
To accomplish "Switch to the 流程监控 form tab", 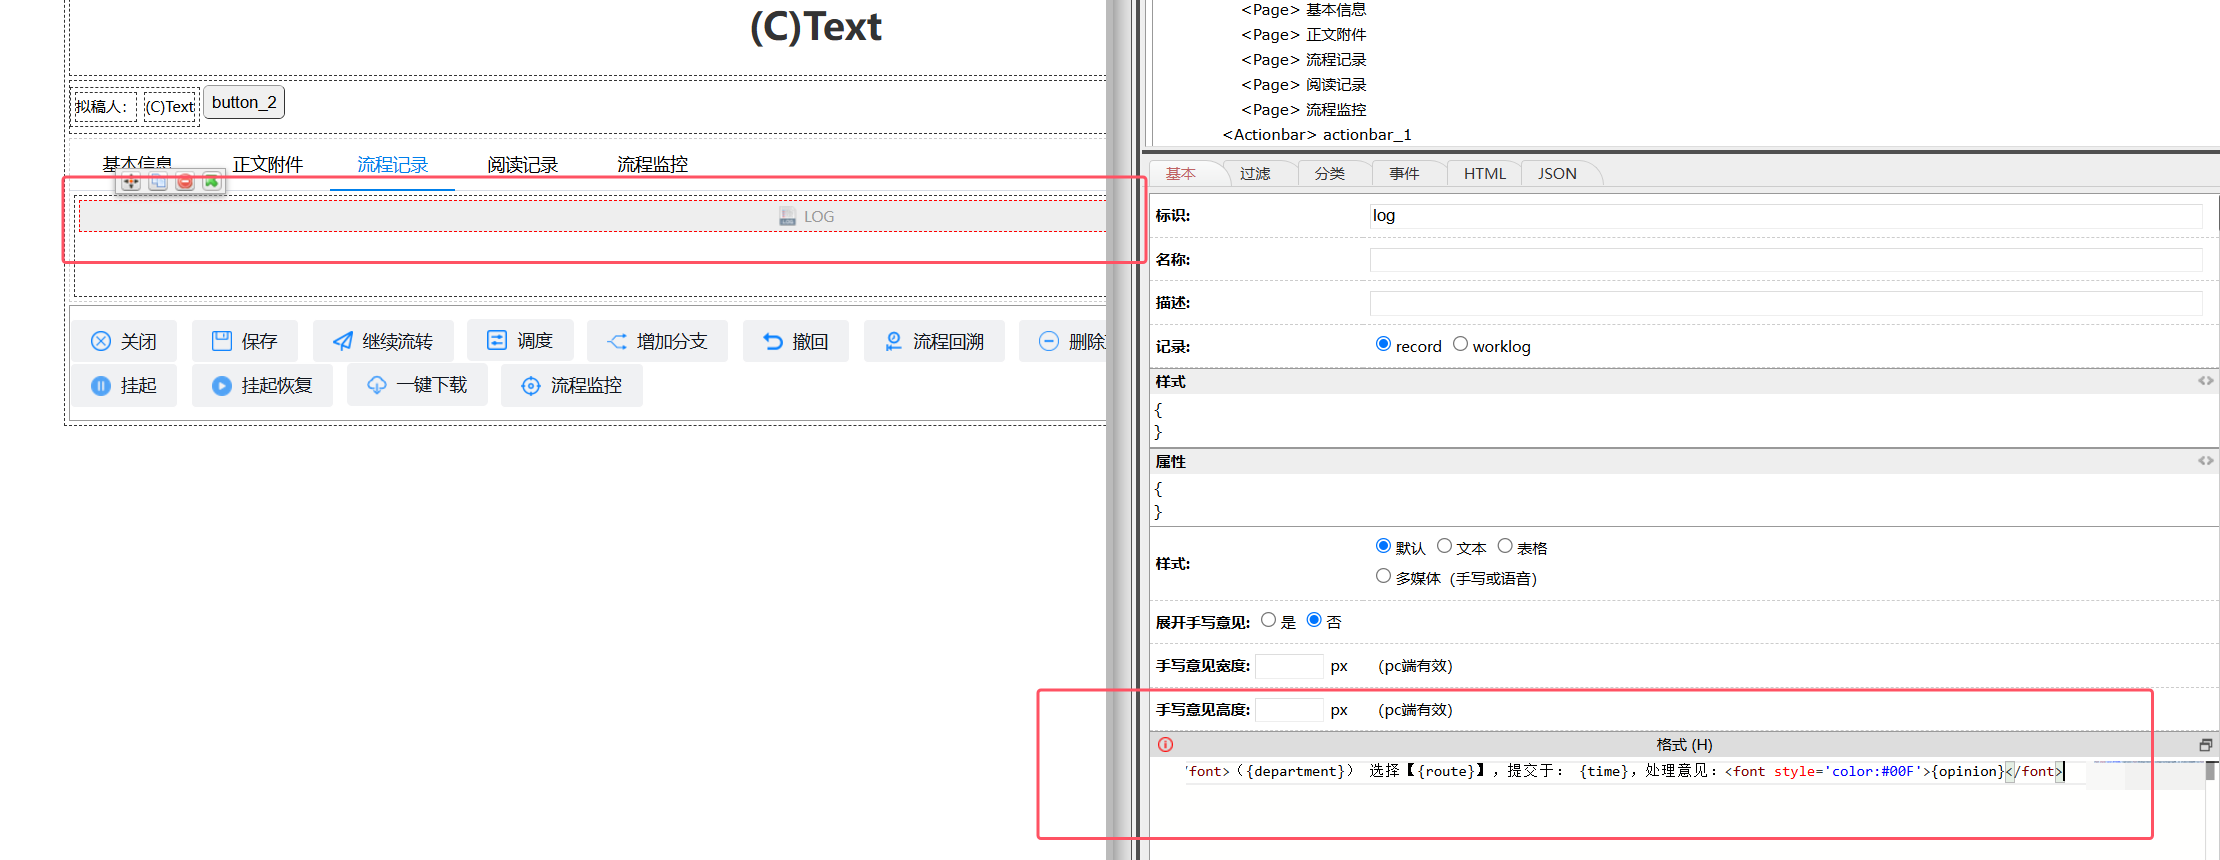I will click(653, 165).
